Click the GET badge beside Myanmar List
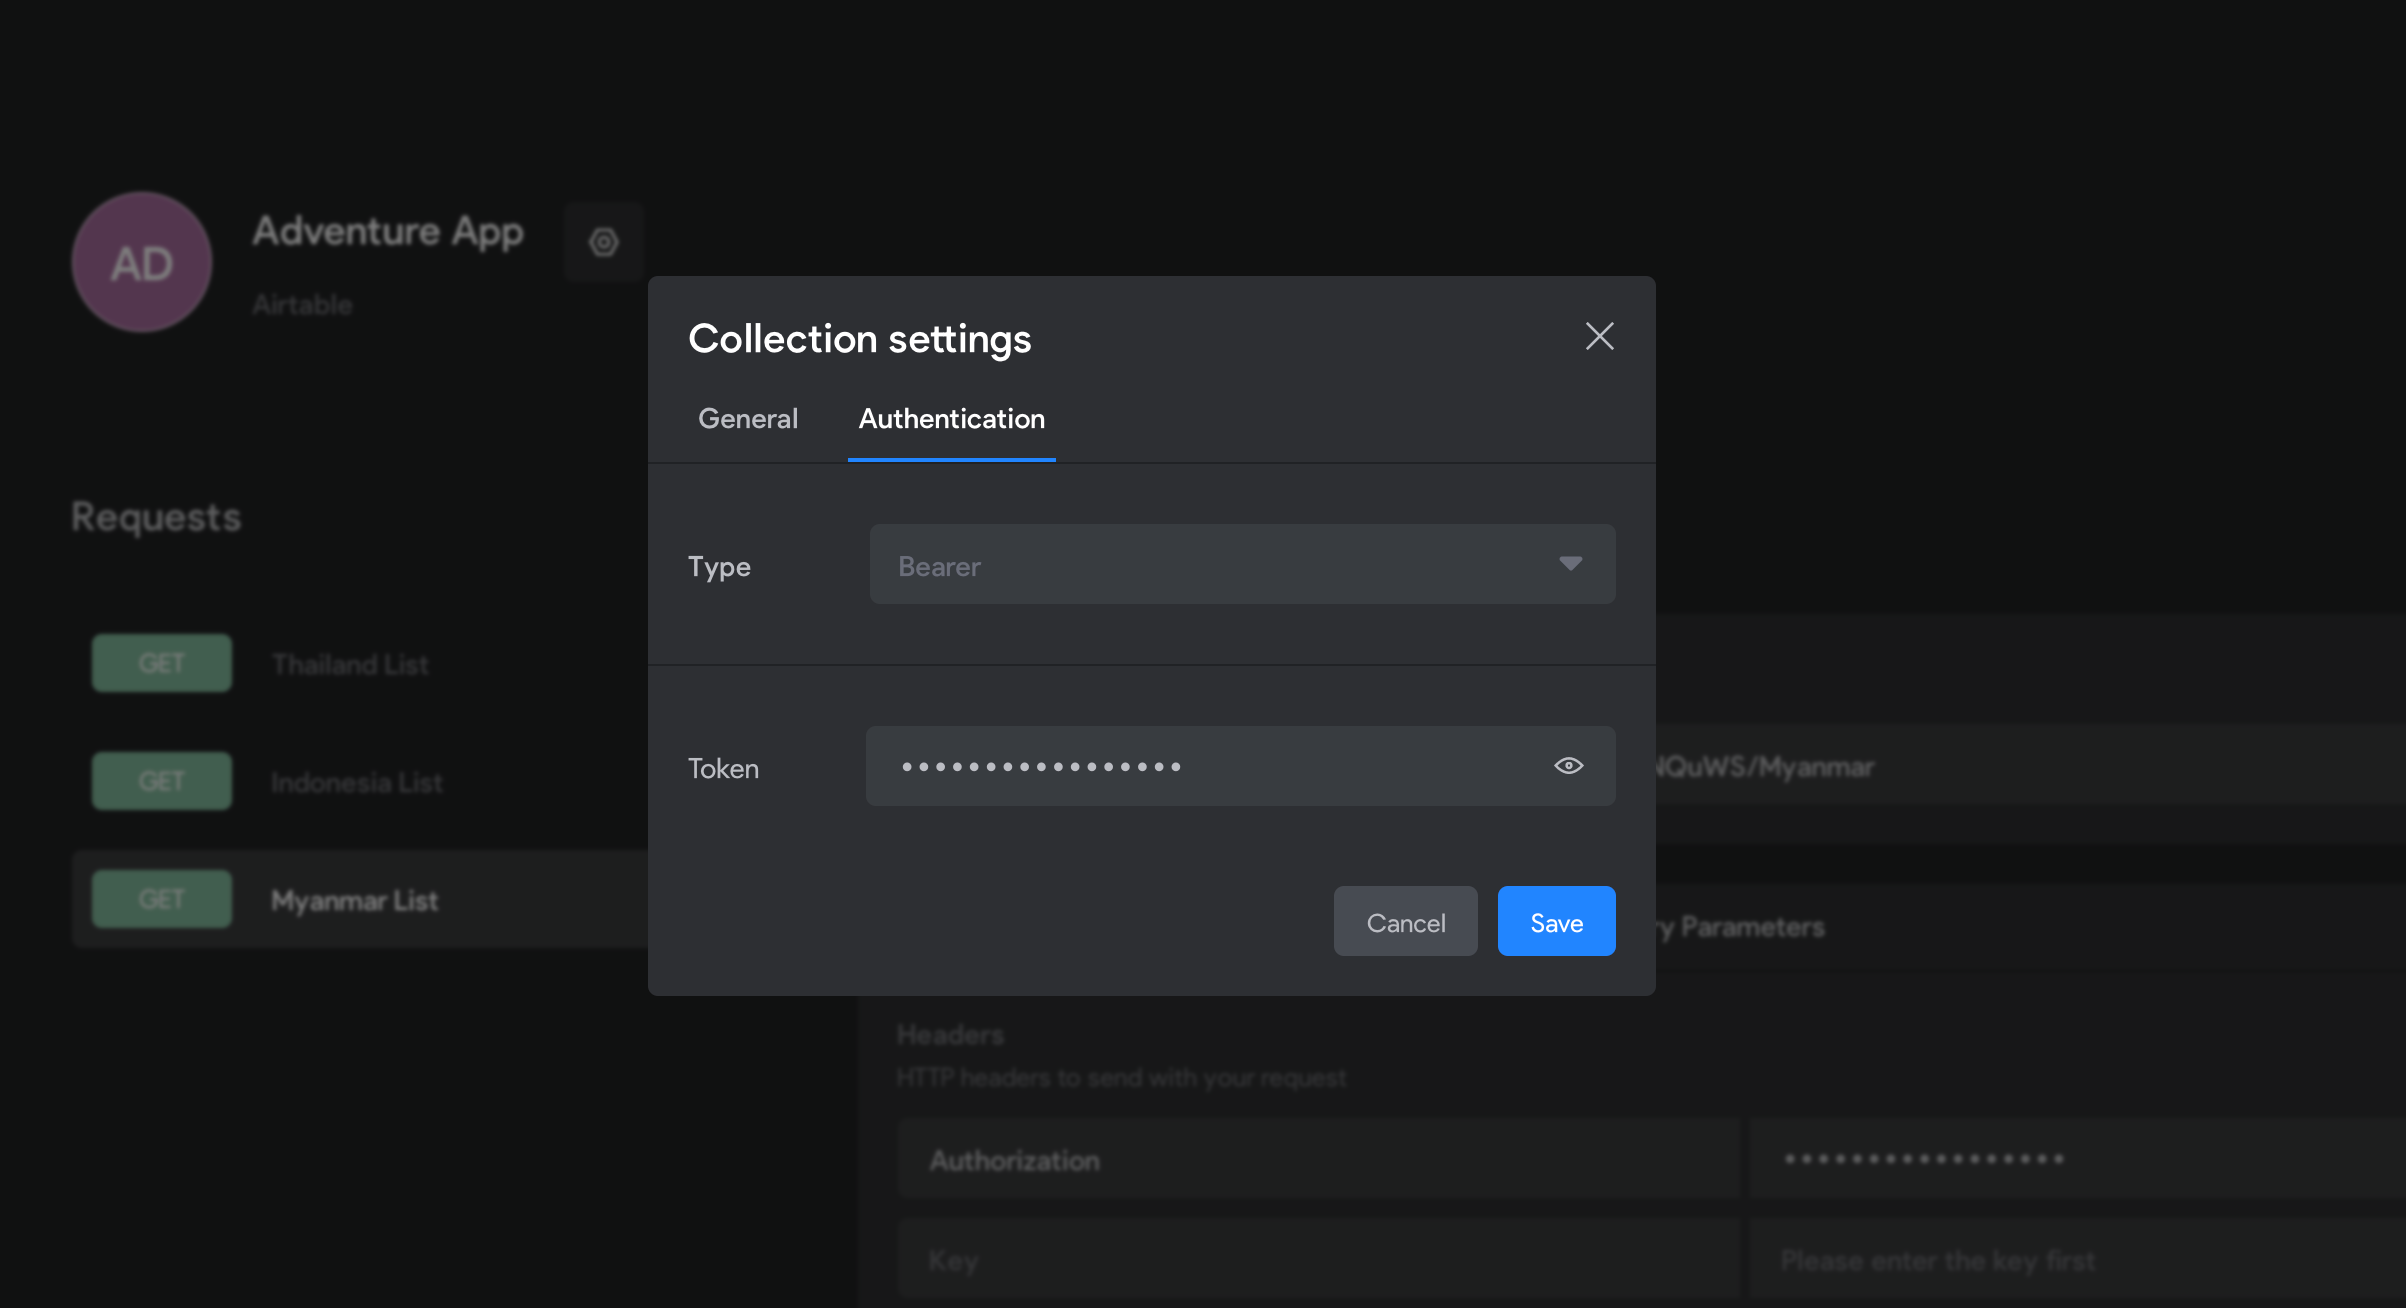Screen dimensions: 2406x1308 (x=162, y=899)
